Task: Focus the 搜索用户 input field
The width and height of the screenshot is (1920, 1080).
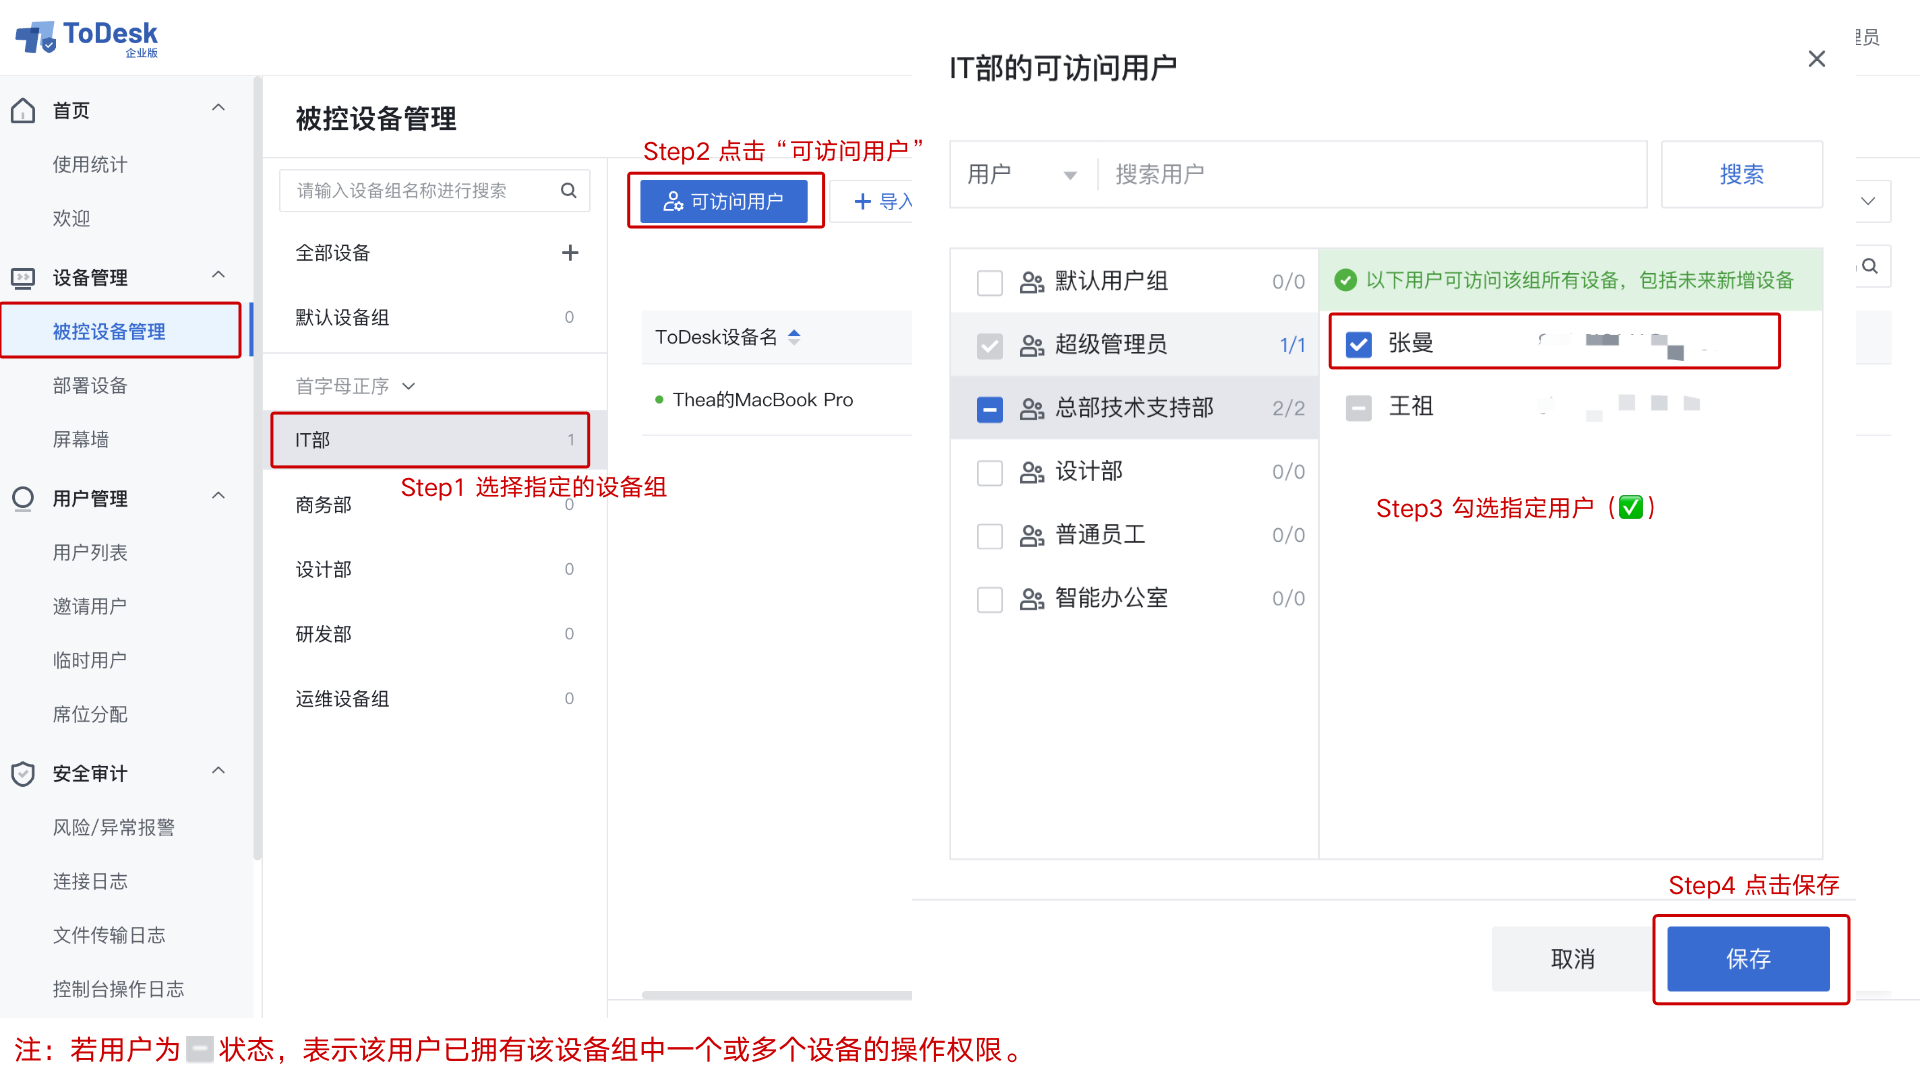Action: (1370, 175)
